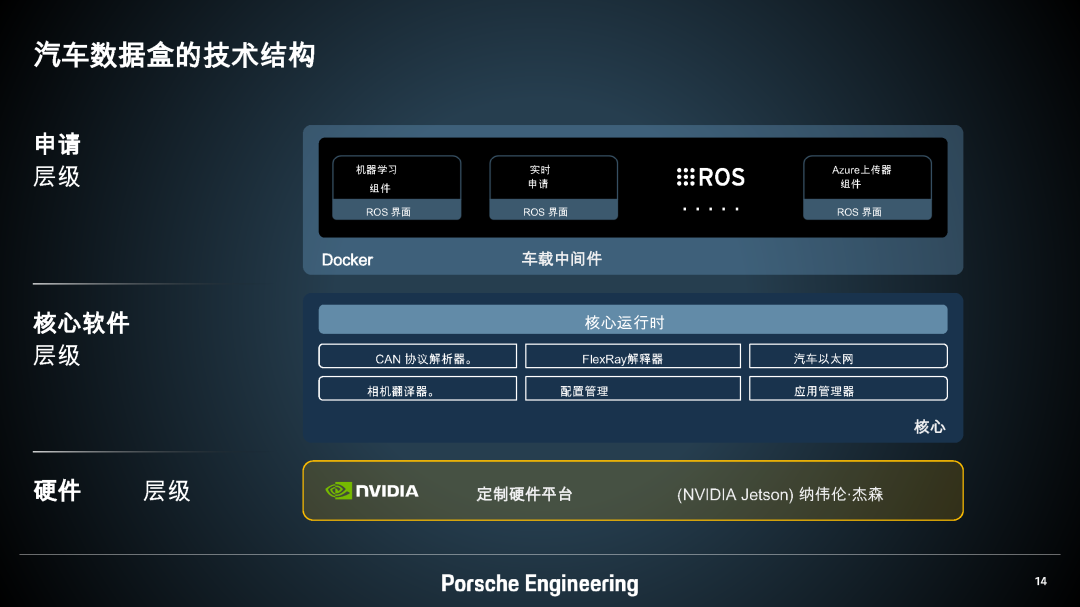Select the CAN 协议解析器 box
The width and height of the screenshot is (1080, 607).
417,356
